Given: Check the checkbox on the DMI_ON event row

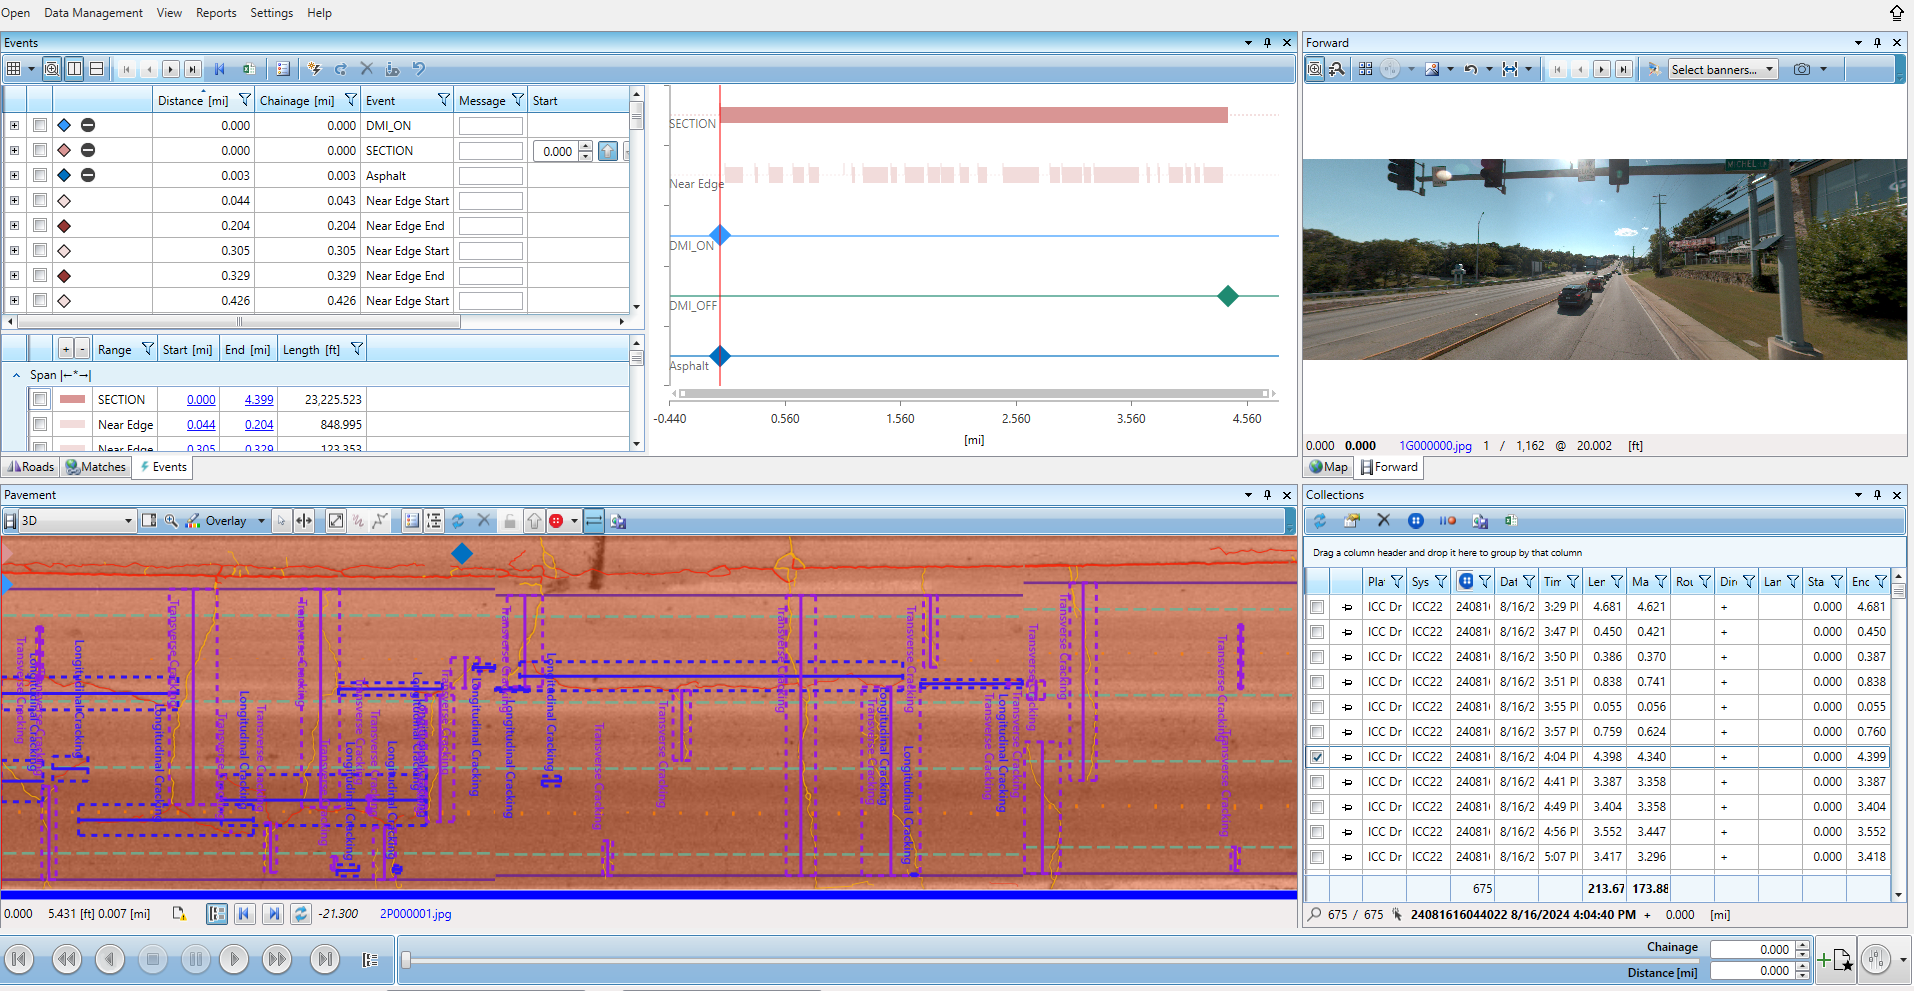Looking at the screenshot, I should pyautogui.click(x=40, y=125).
